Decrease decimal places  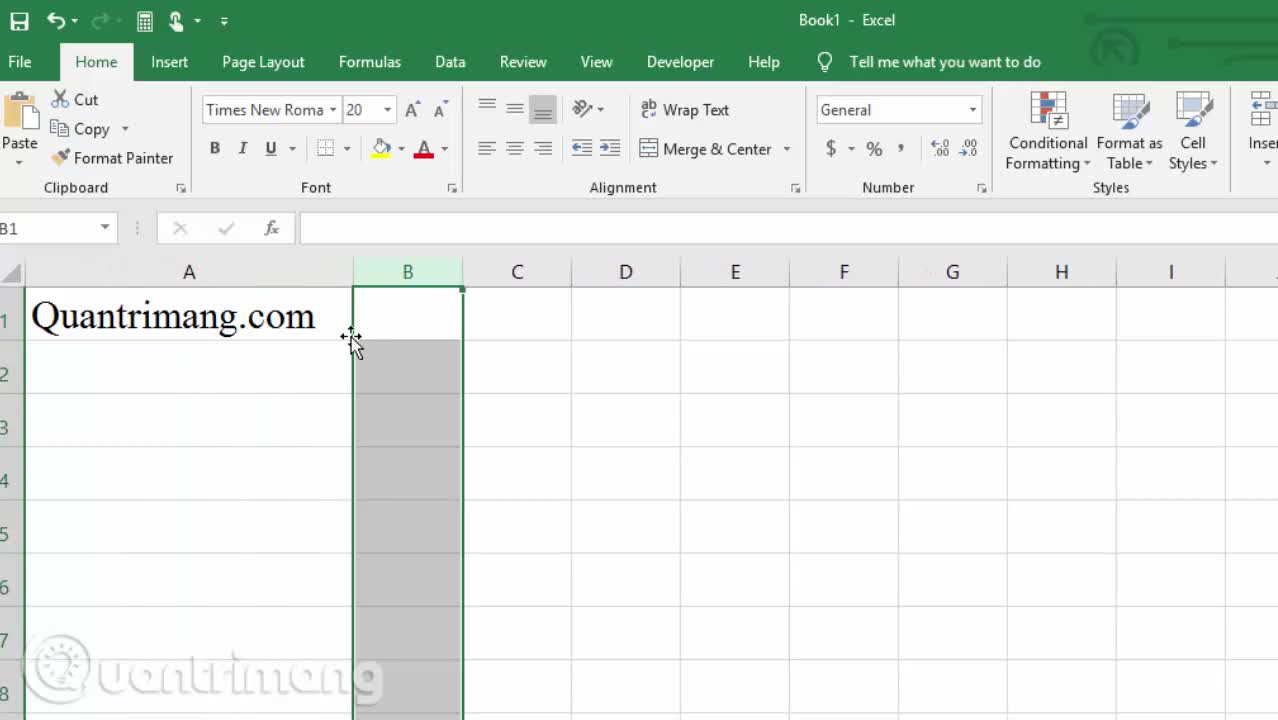coord(969,149)
